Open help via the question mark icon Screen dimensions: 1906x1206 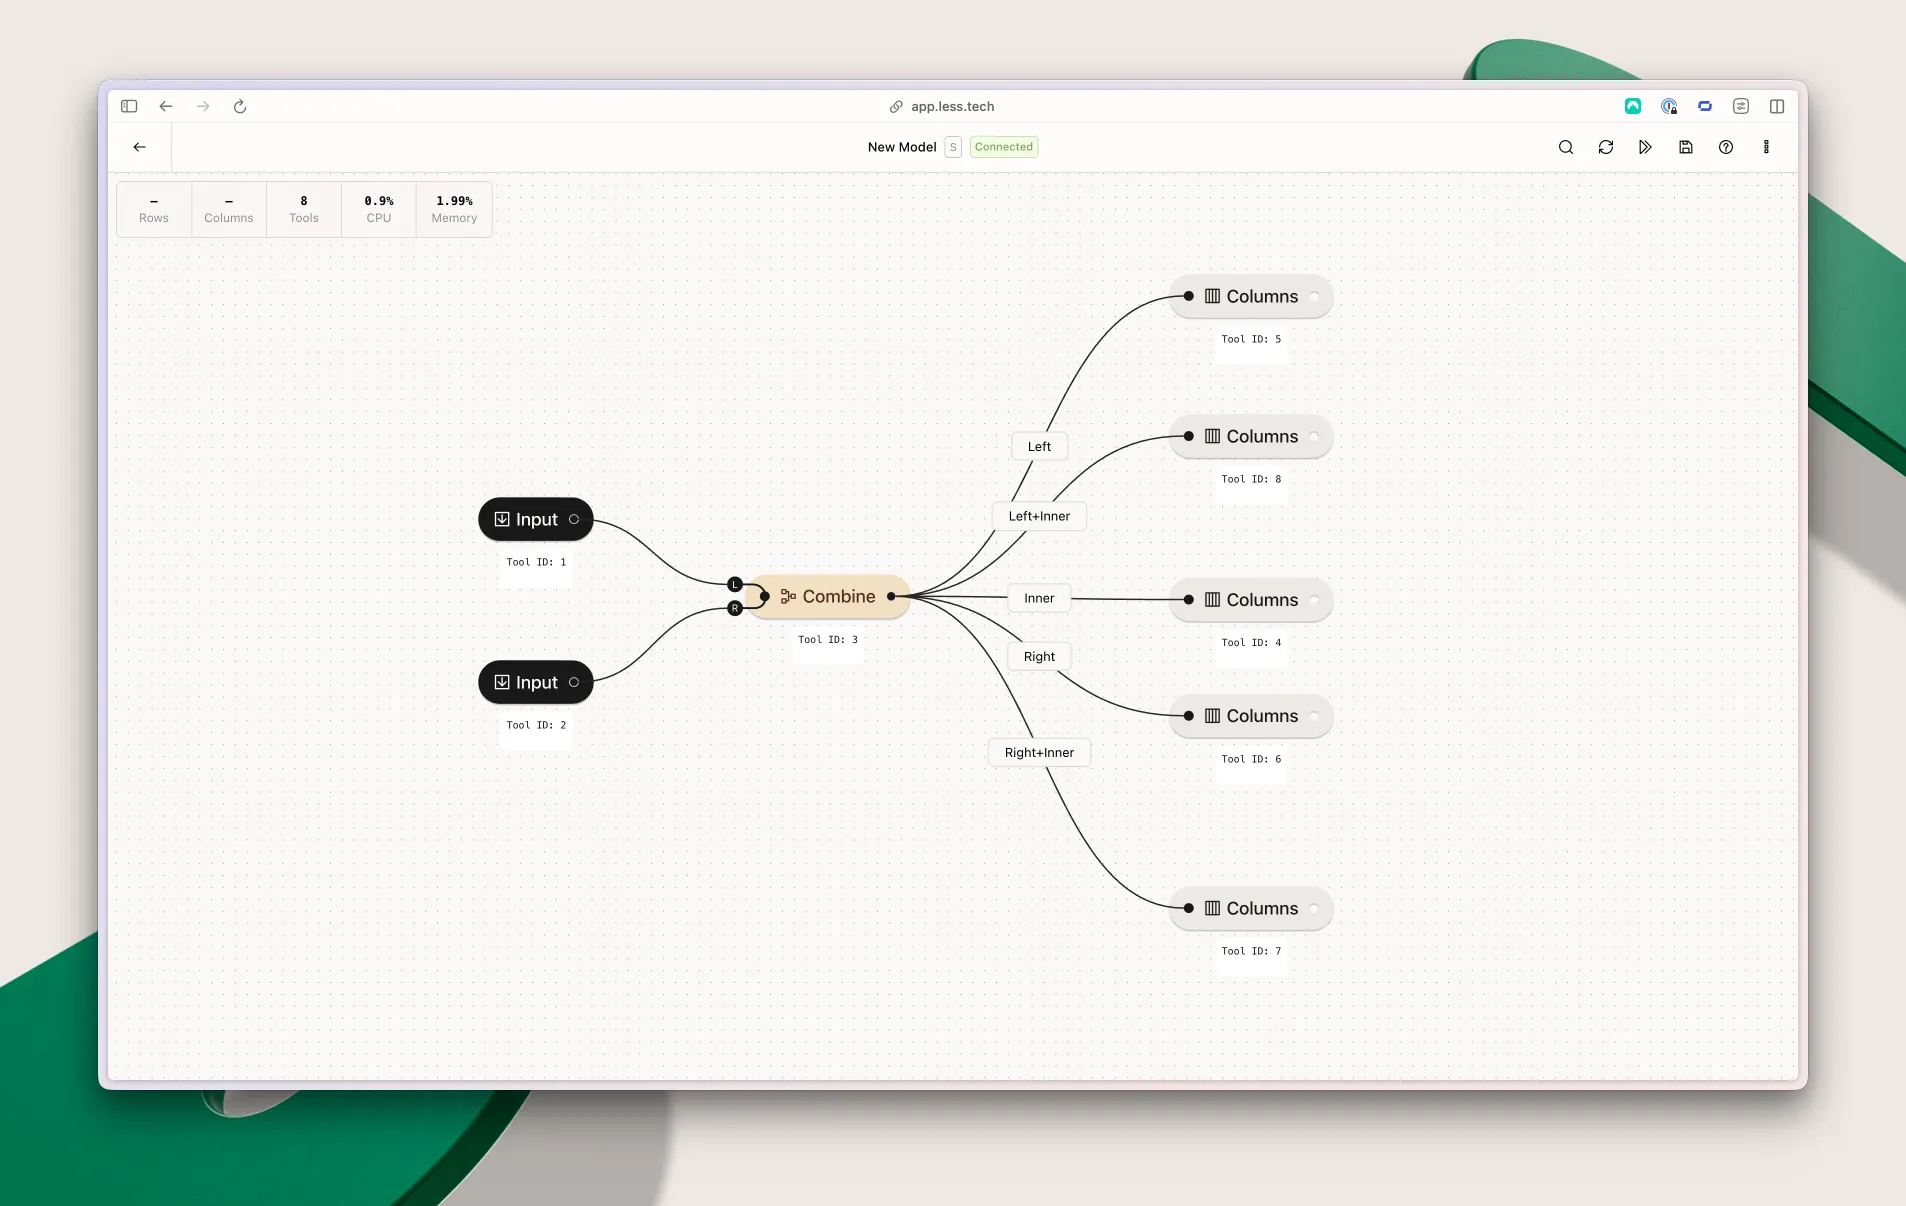point(1726,147)
